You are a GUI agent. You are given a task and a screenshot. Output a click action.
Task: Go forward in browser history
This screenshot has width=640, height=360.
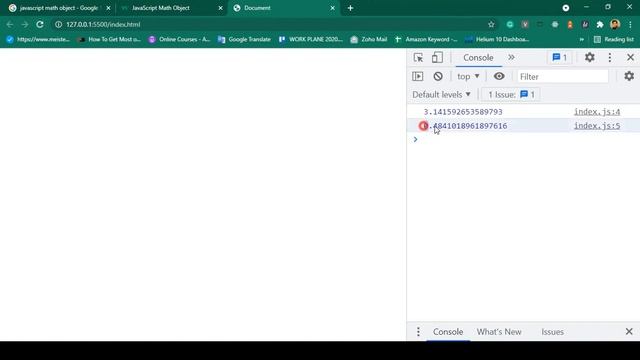tap(25, 24)
